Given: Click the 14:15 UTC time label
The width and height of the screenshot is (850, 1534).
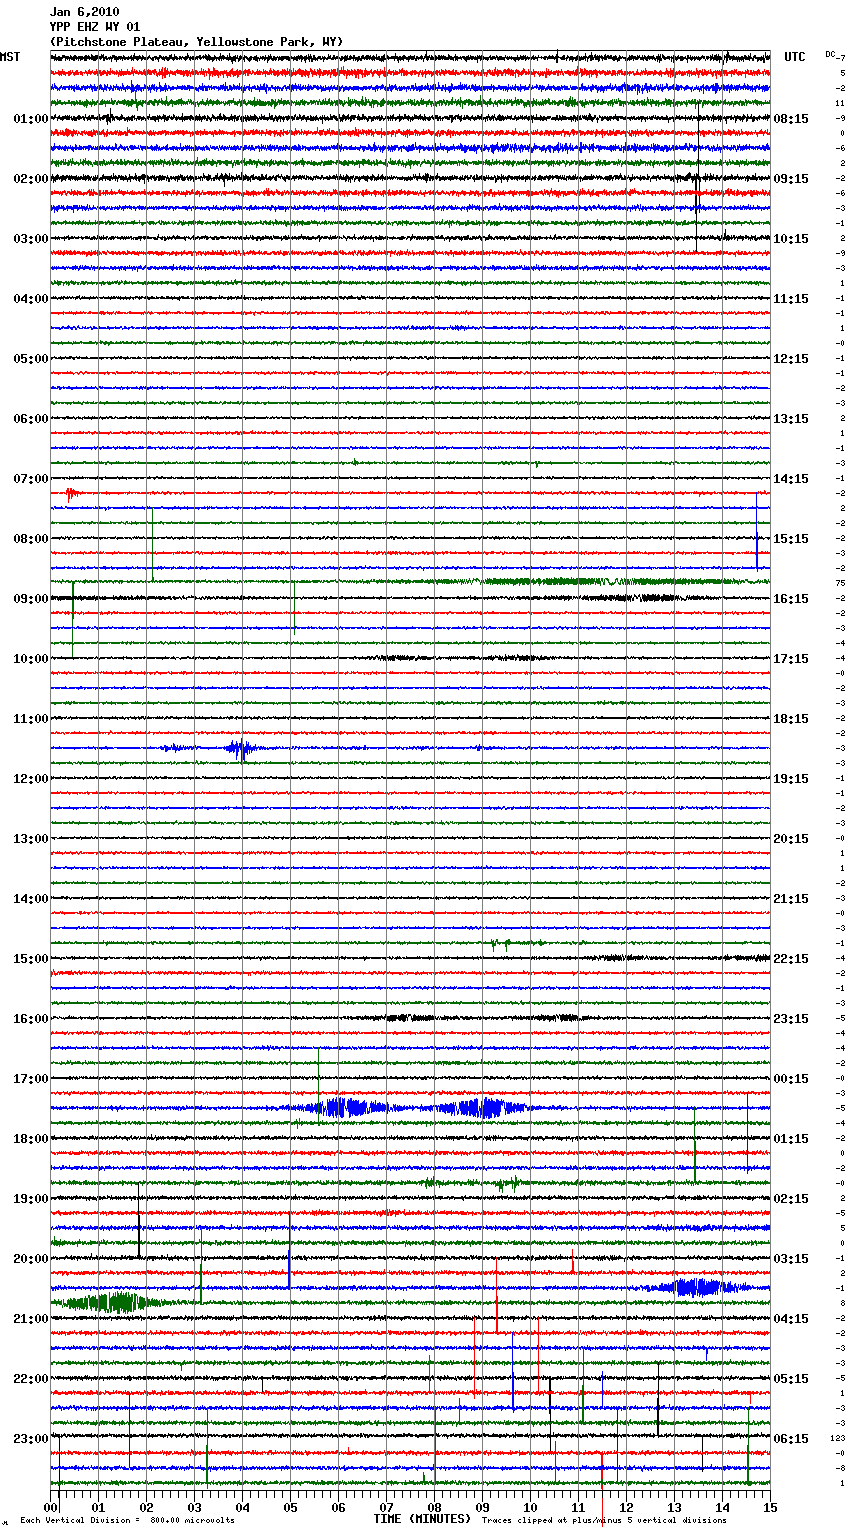Looking at the screenshot, I should coord(791,479).
